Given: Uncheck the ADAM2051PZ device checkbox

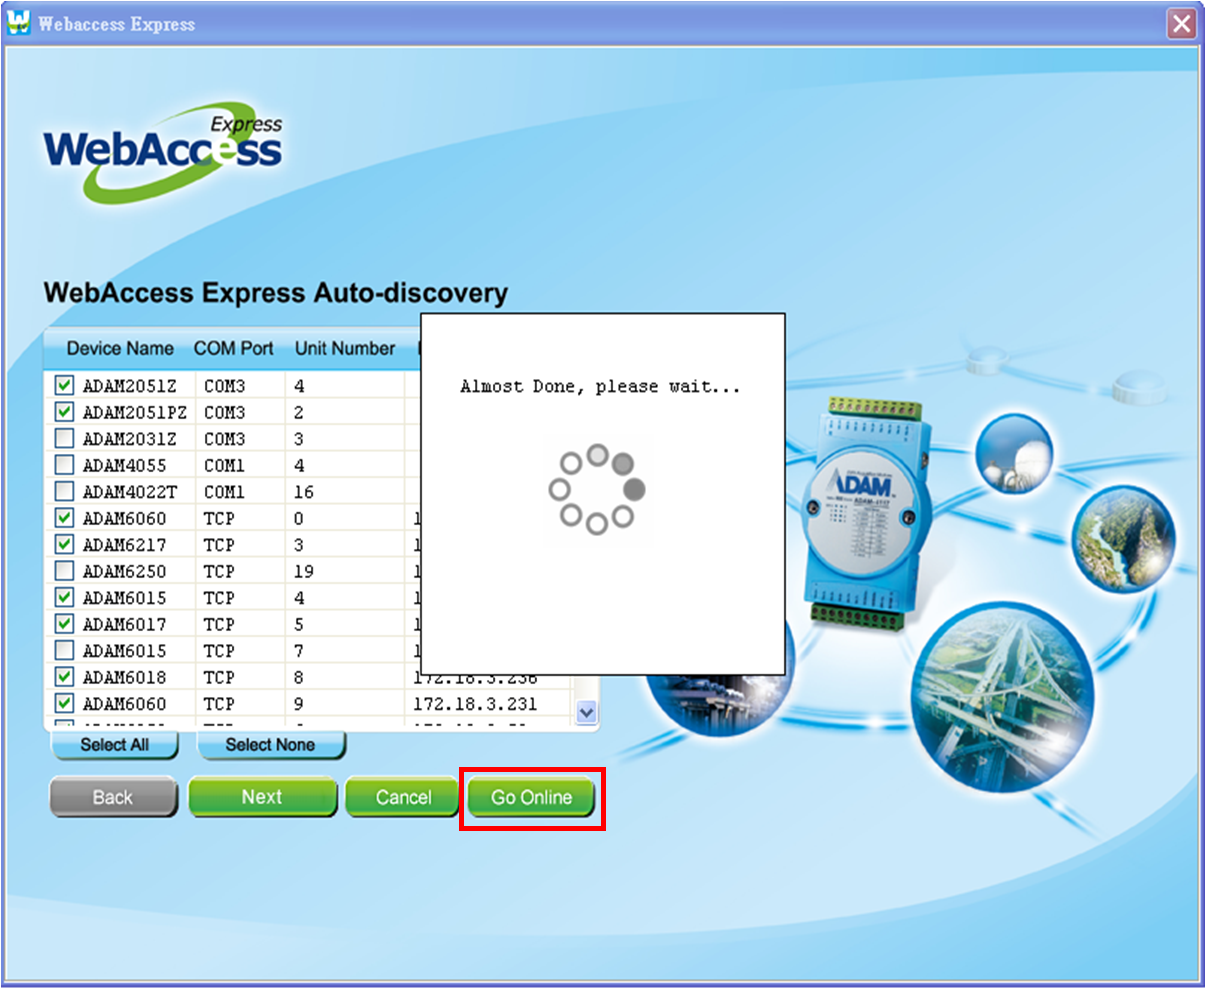Looking at the screenshot, I should tap(64, 412).
